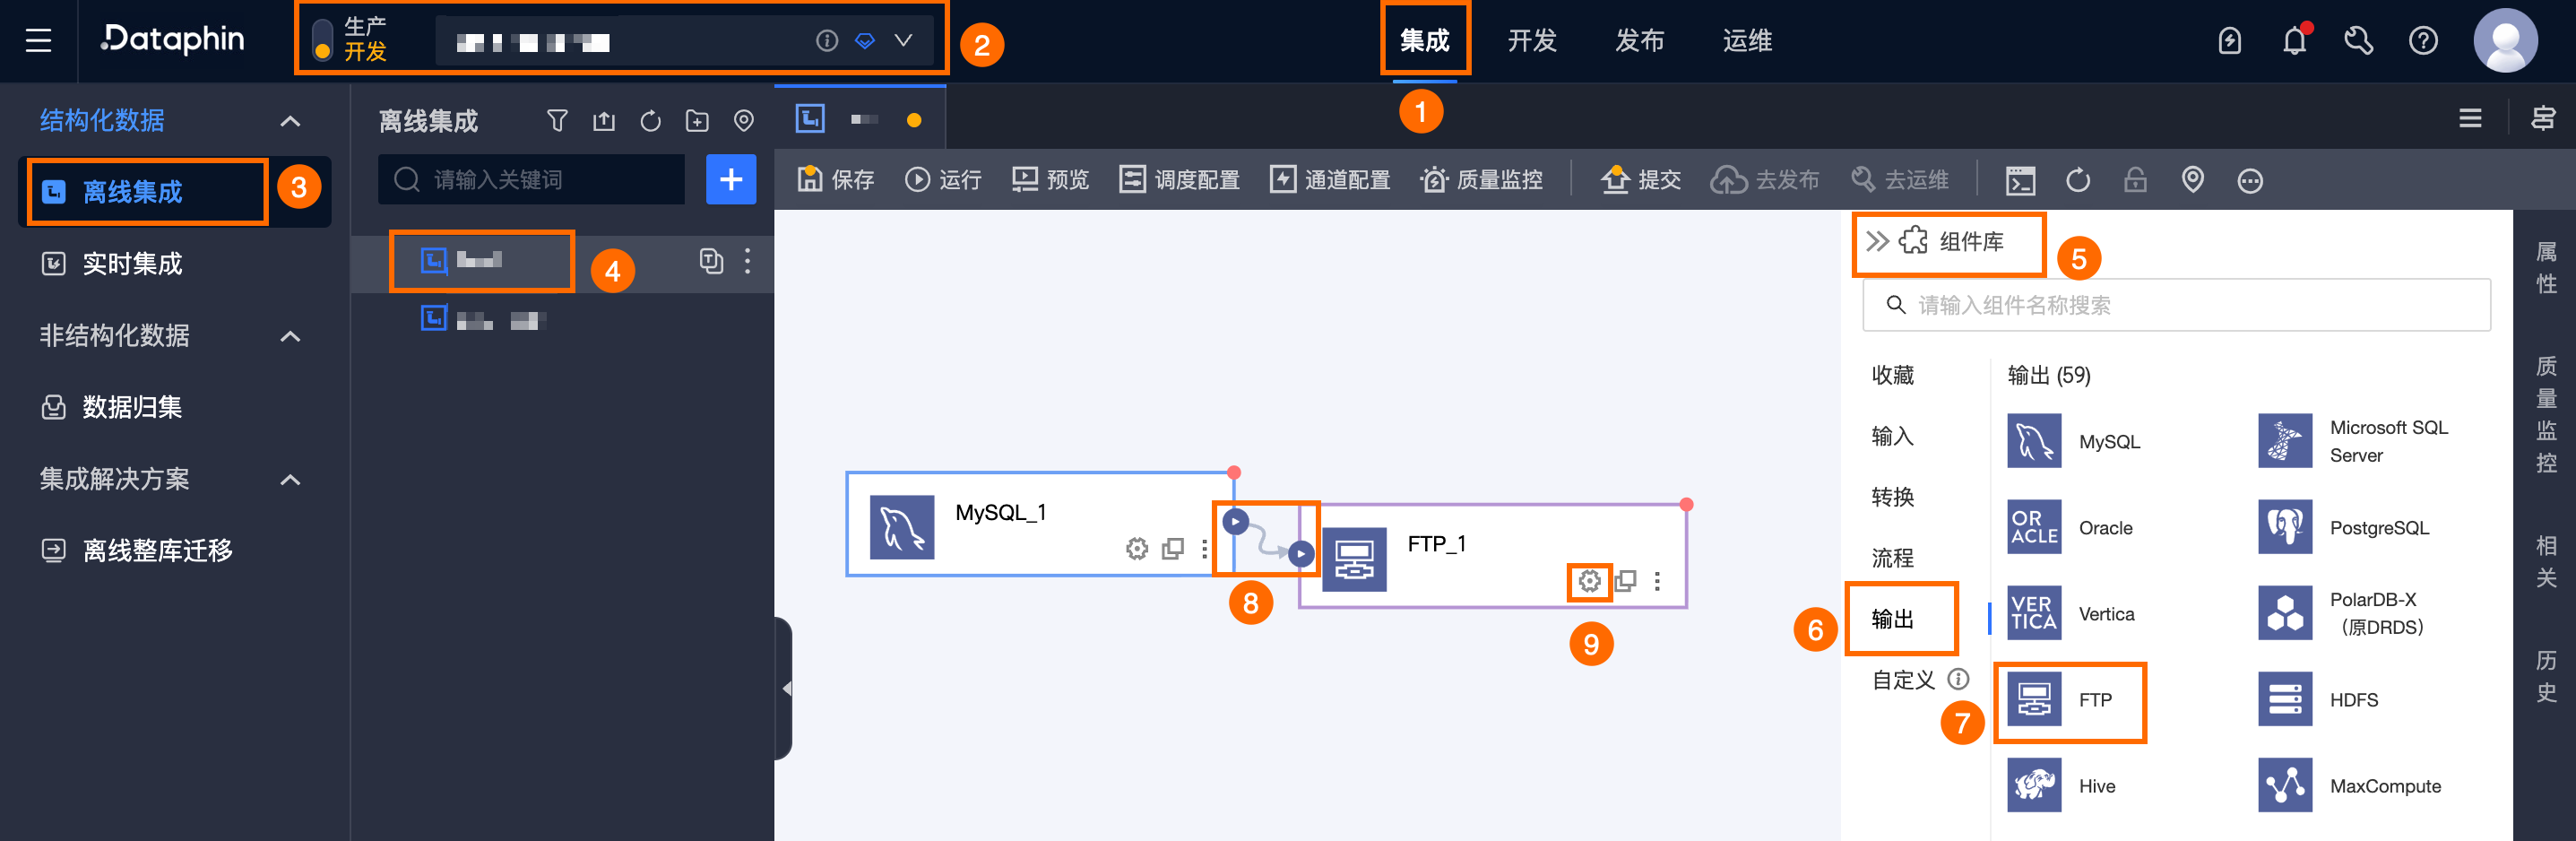Collapse the left side panel handle
This screenshot has height=841, width=2576.
coord(785,689)
